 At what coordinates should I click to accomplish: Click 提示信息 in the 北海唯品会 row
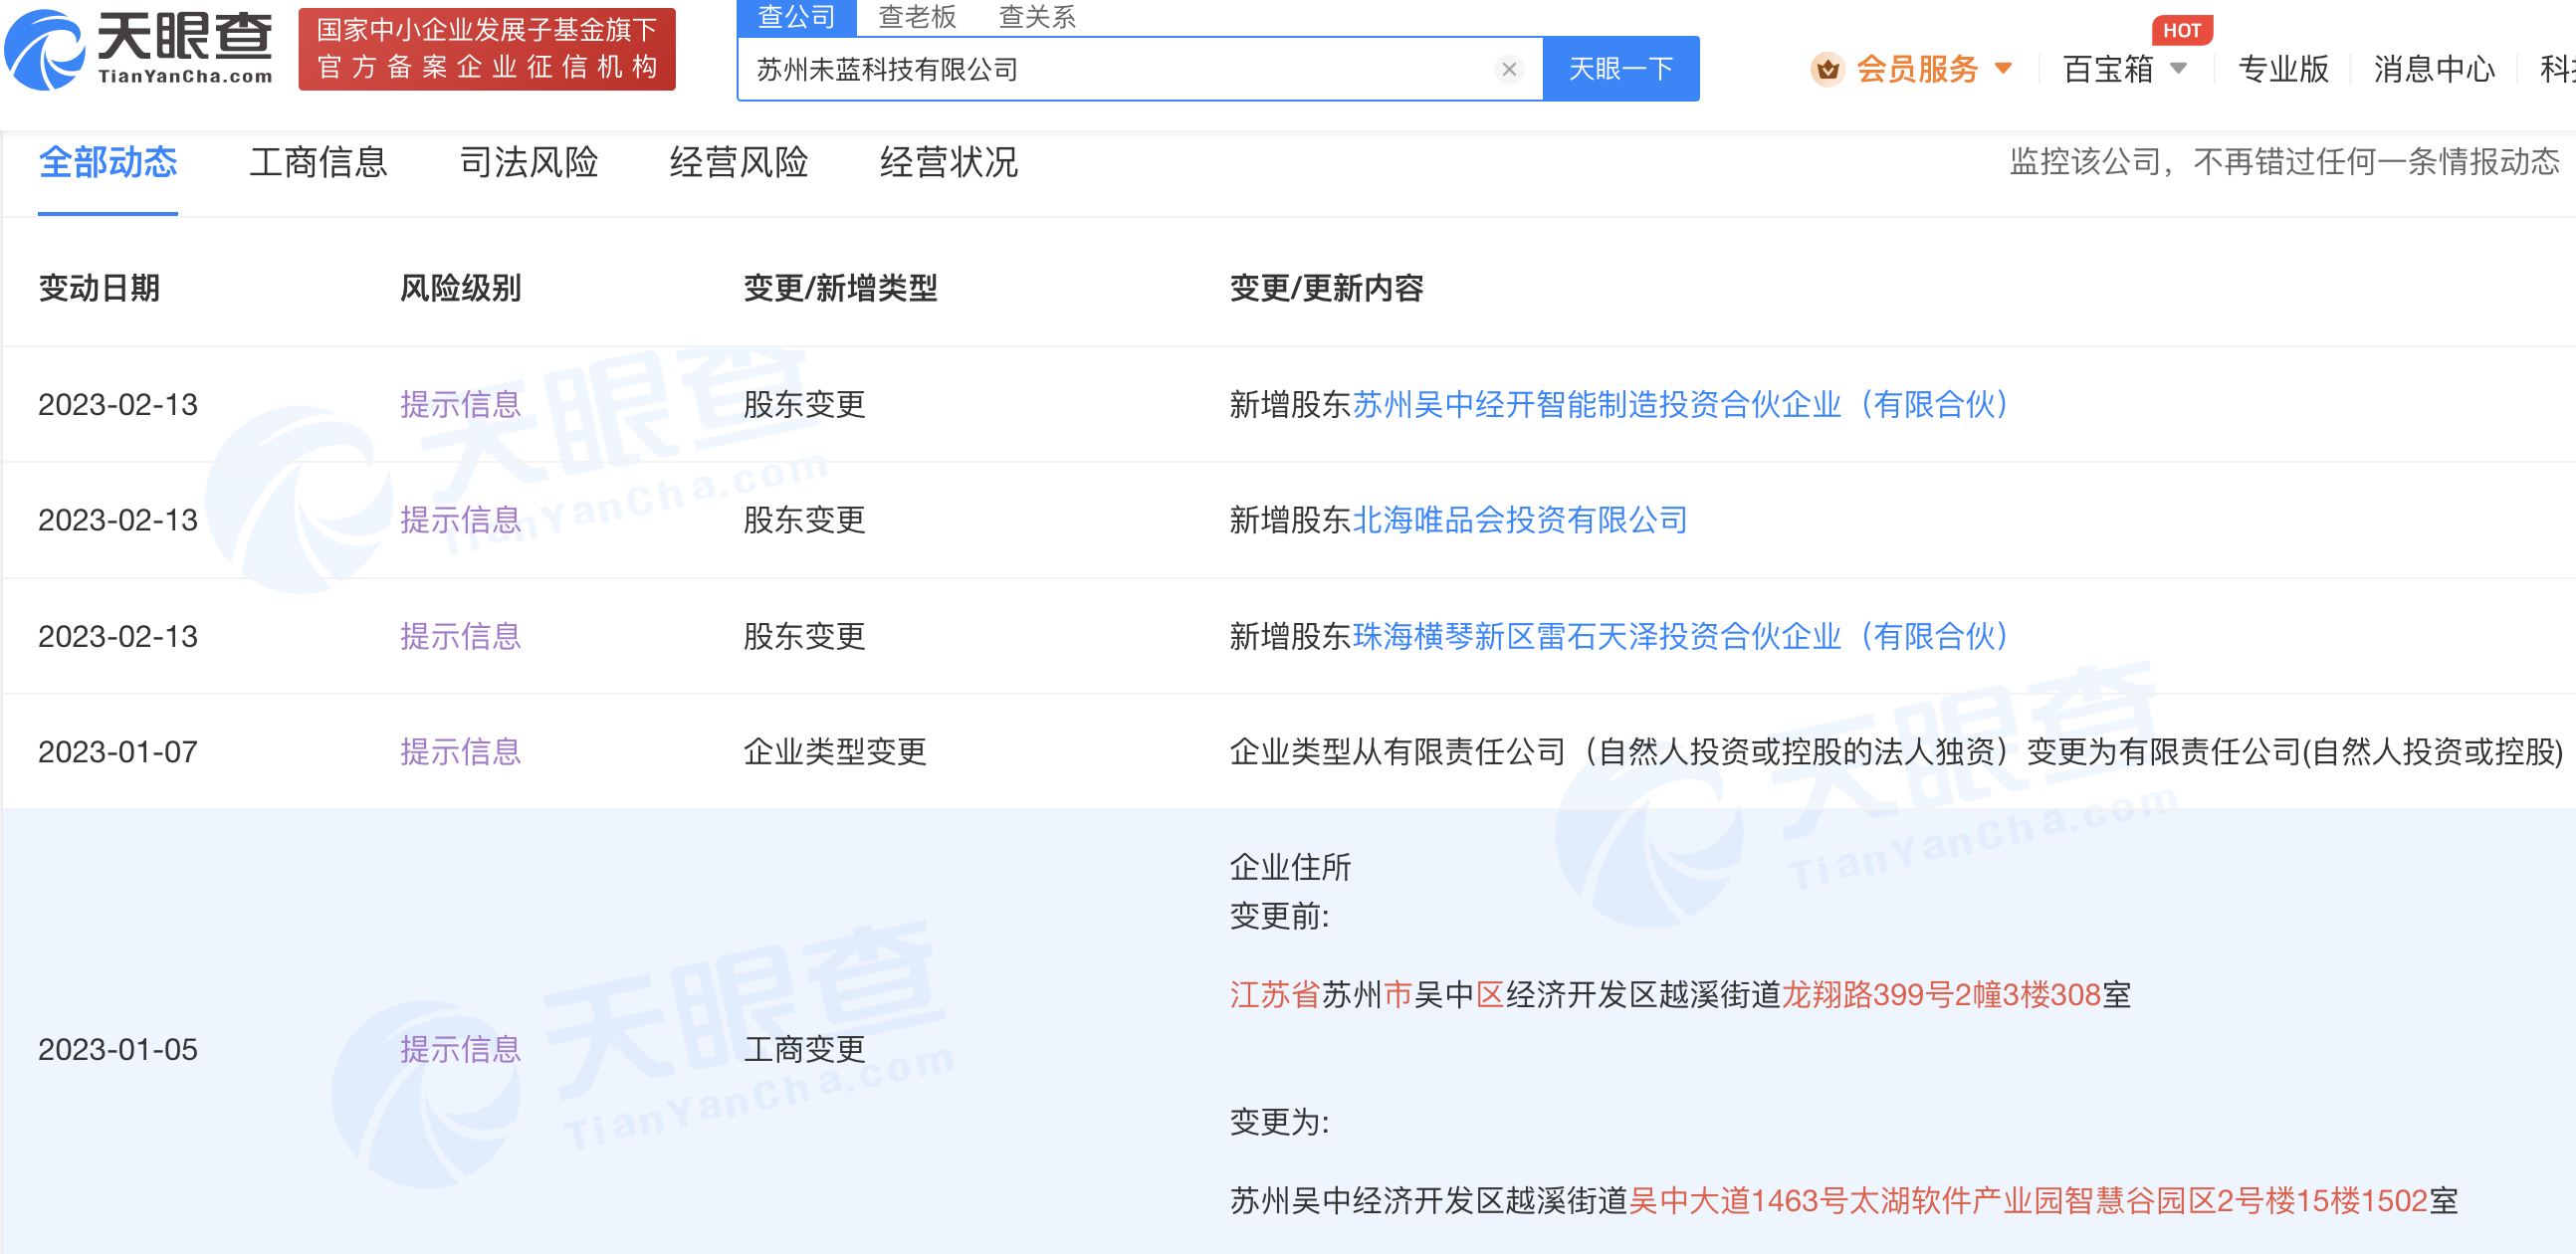[460, 520]
